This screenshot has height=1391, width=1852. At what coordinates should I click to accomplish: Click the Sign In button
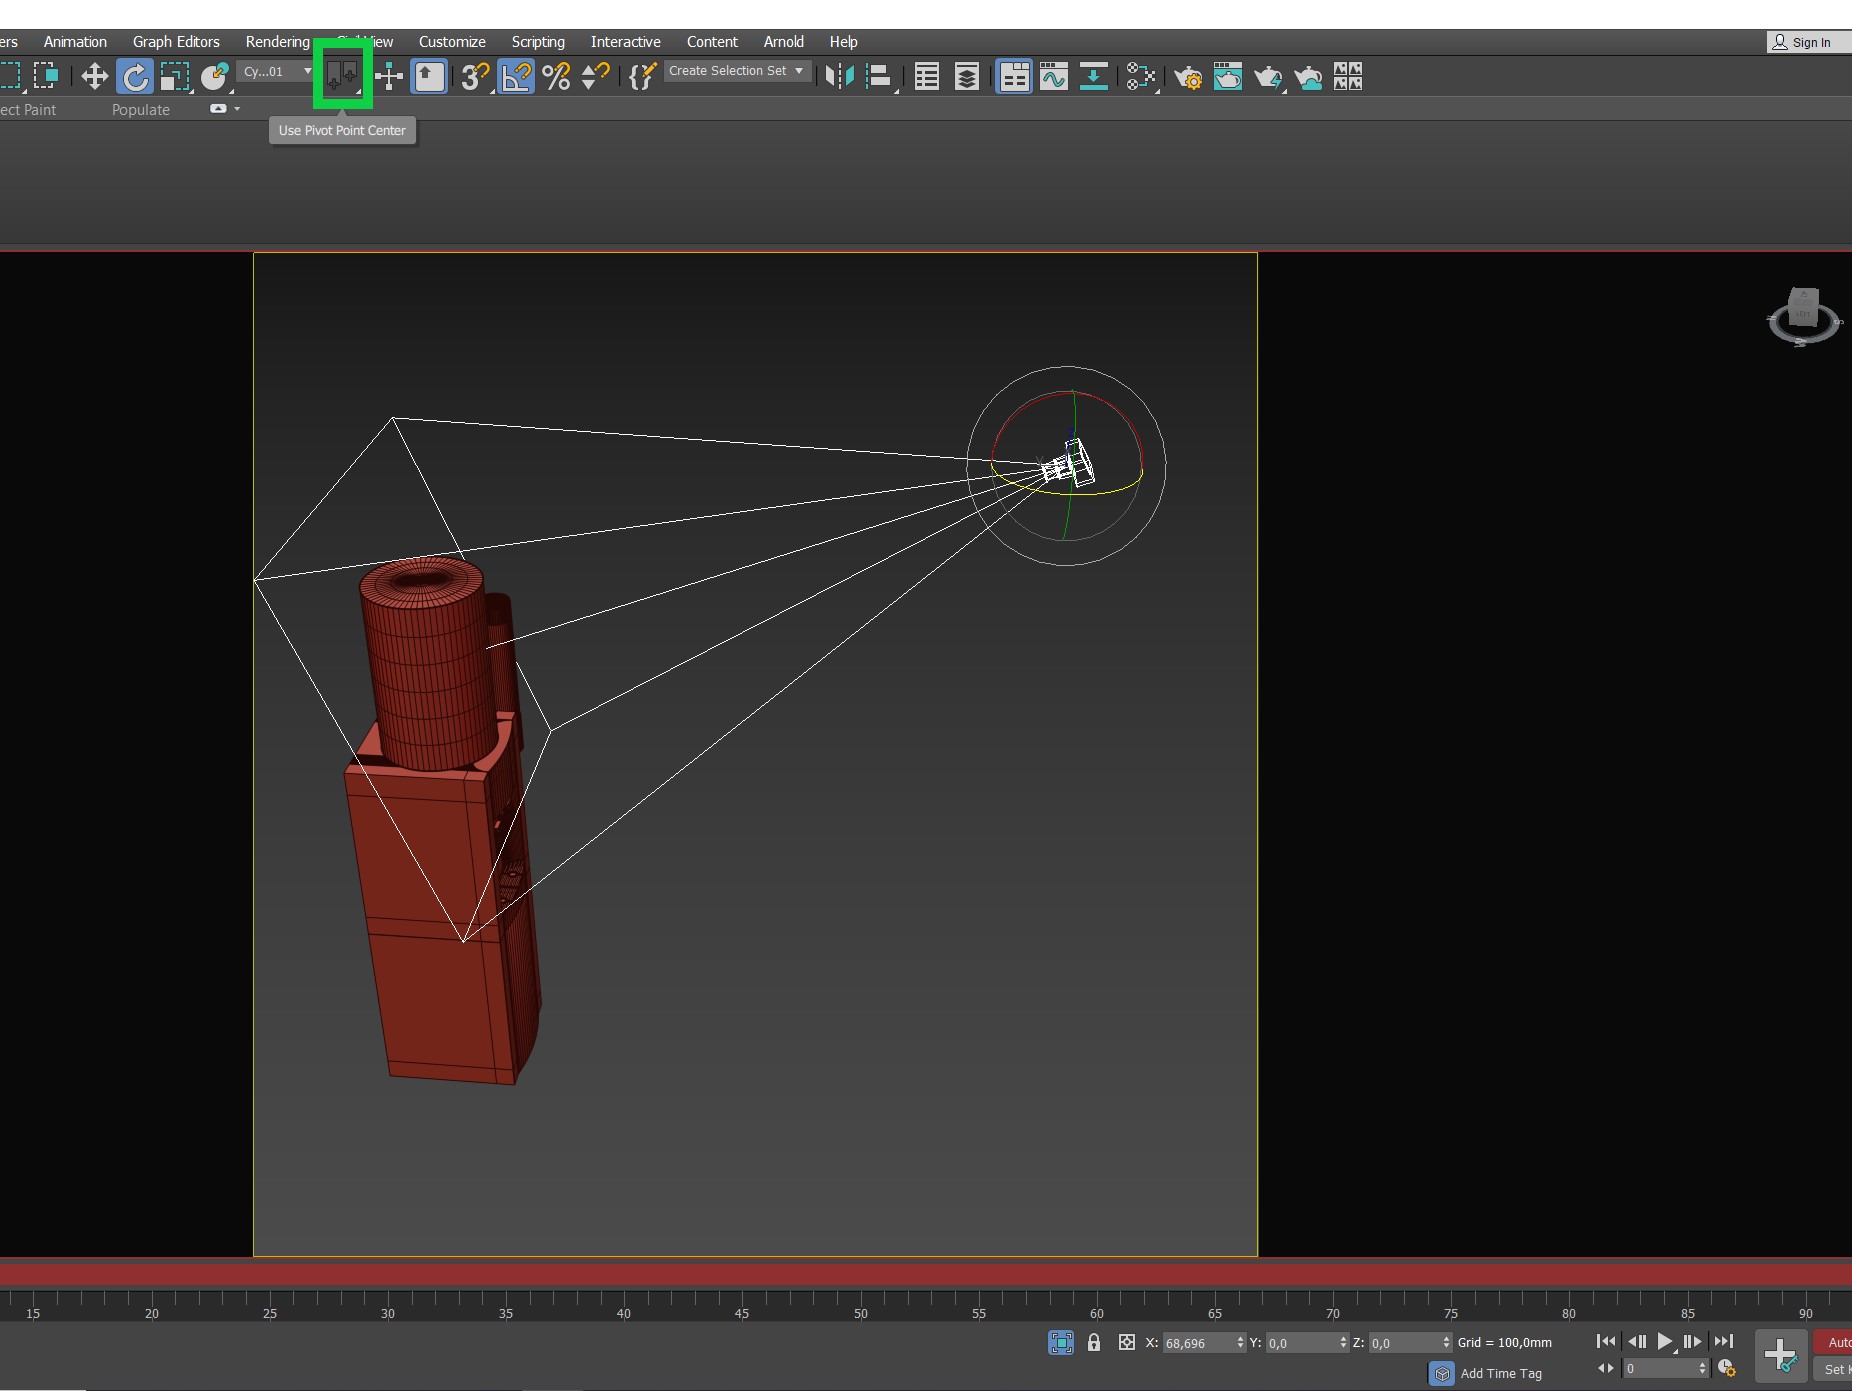point(1808,42)
